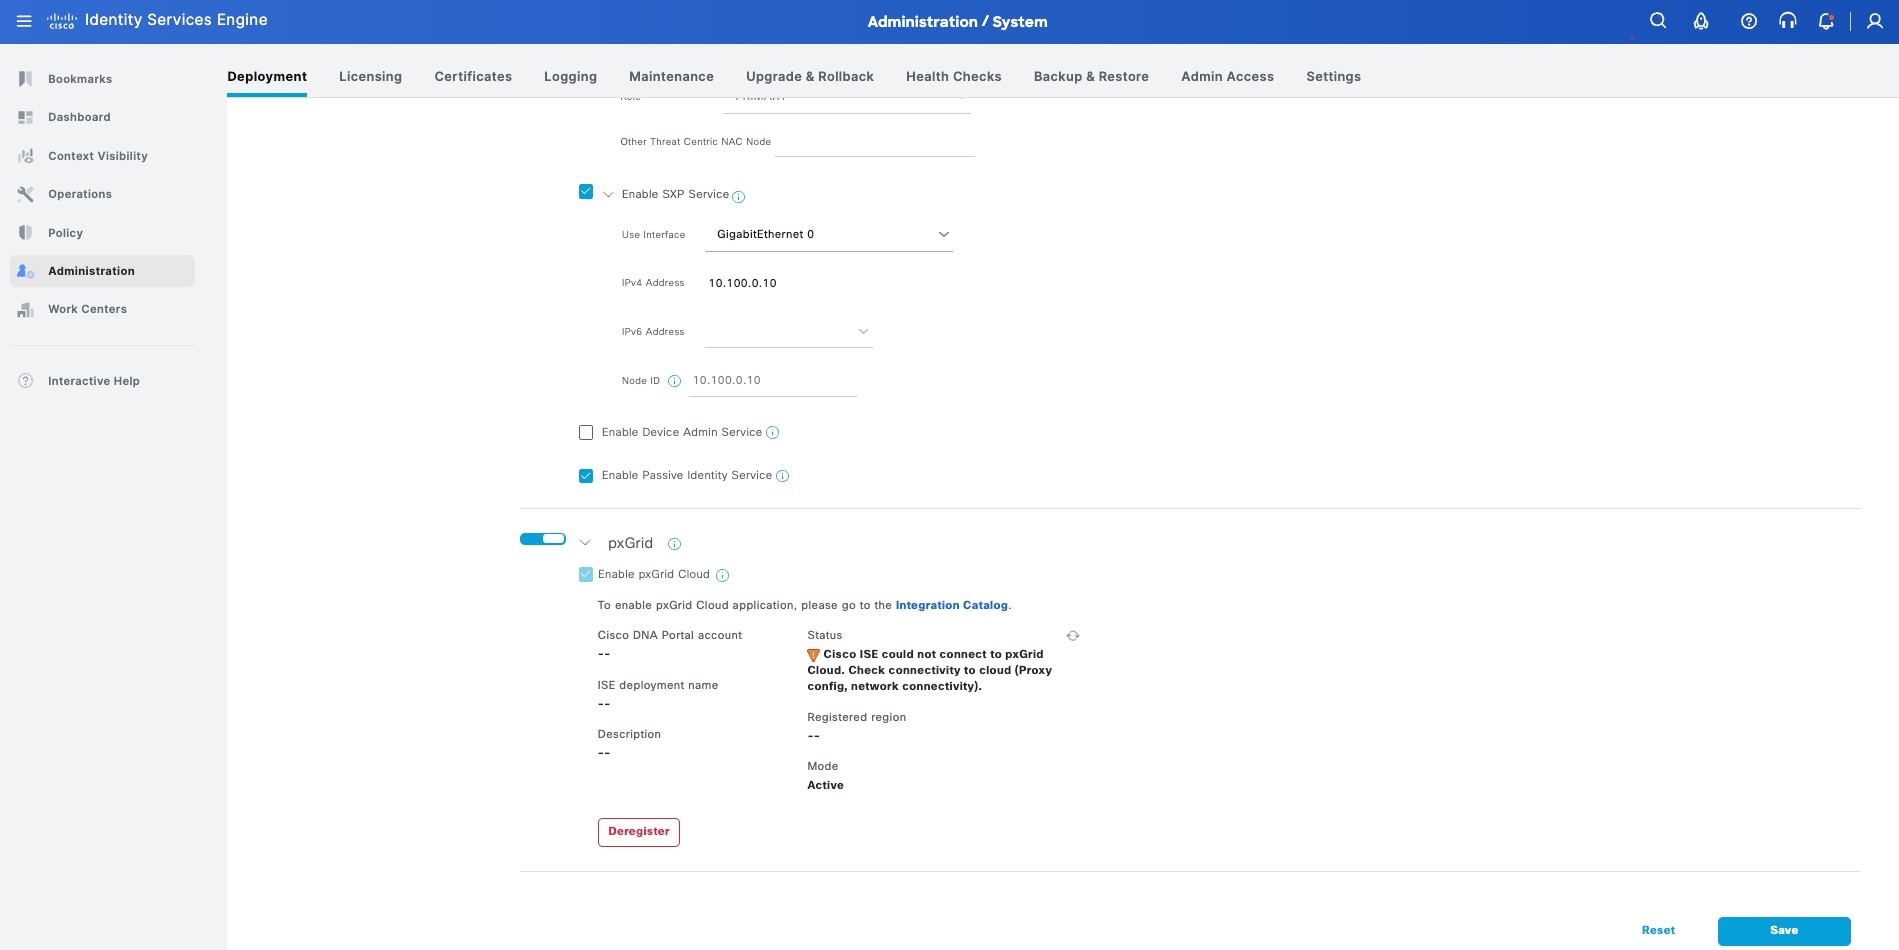The image size is (1899, 950).
Task: Show info icon next to pxGrid
Action: coord(674,544)
